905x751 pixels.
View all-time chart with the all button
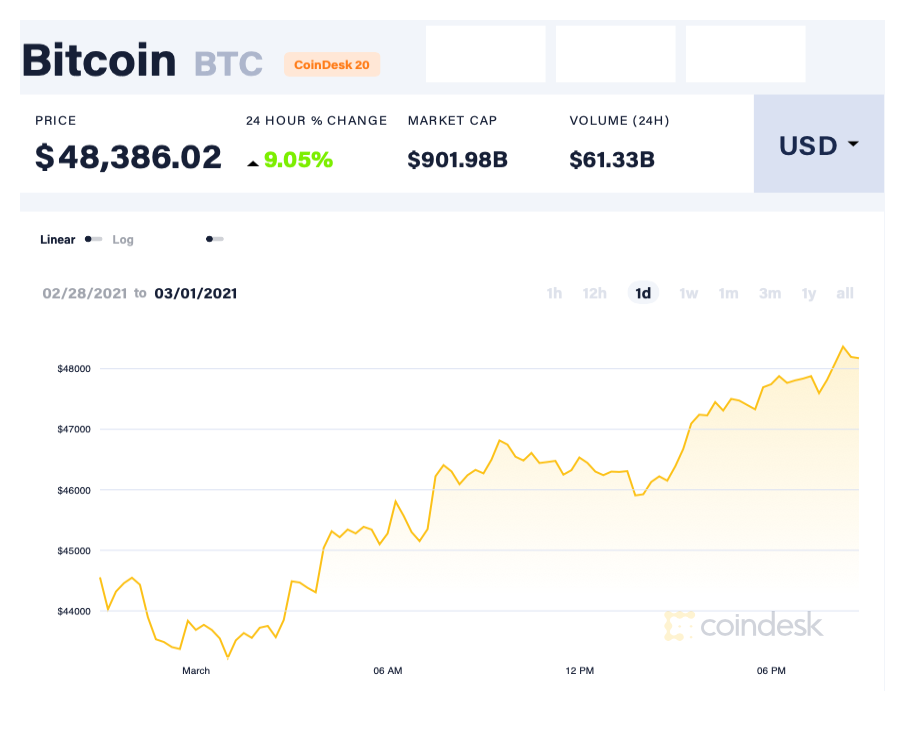845,293
